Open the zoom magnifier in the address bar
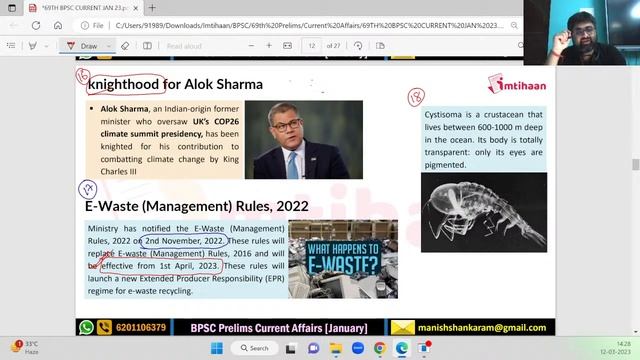This screenshot has width=640, height=360. (x=514, y=25)
